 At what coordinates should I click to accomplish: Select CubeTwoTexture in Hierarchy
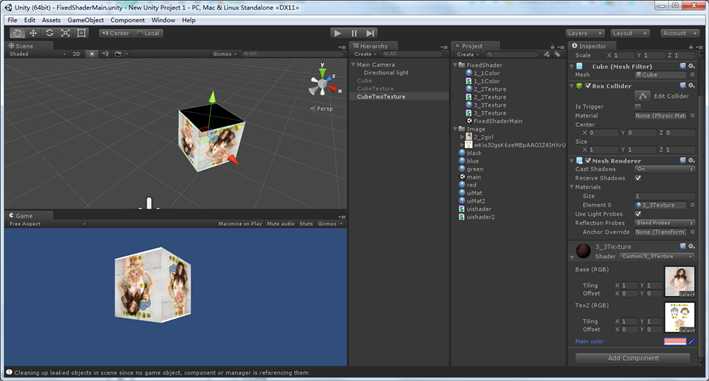point(381,97)
